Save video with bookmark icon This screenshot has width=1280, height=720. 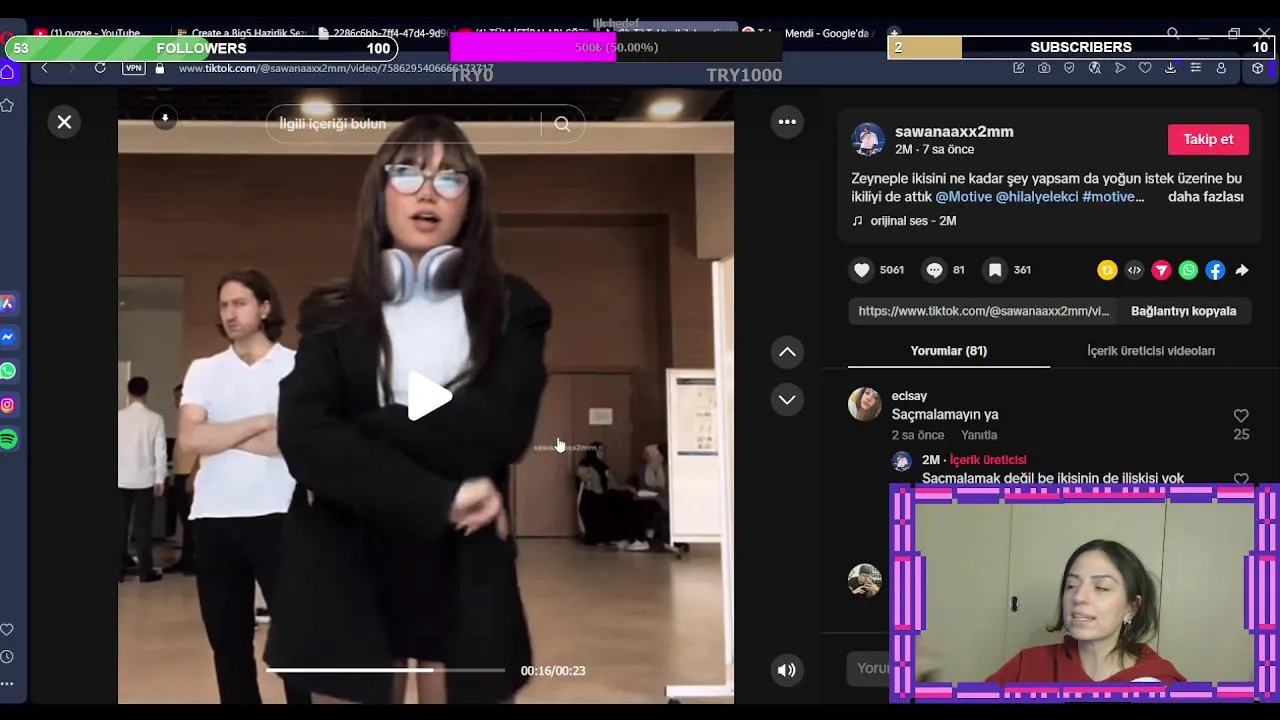995,270
